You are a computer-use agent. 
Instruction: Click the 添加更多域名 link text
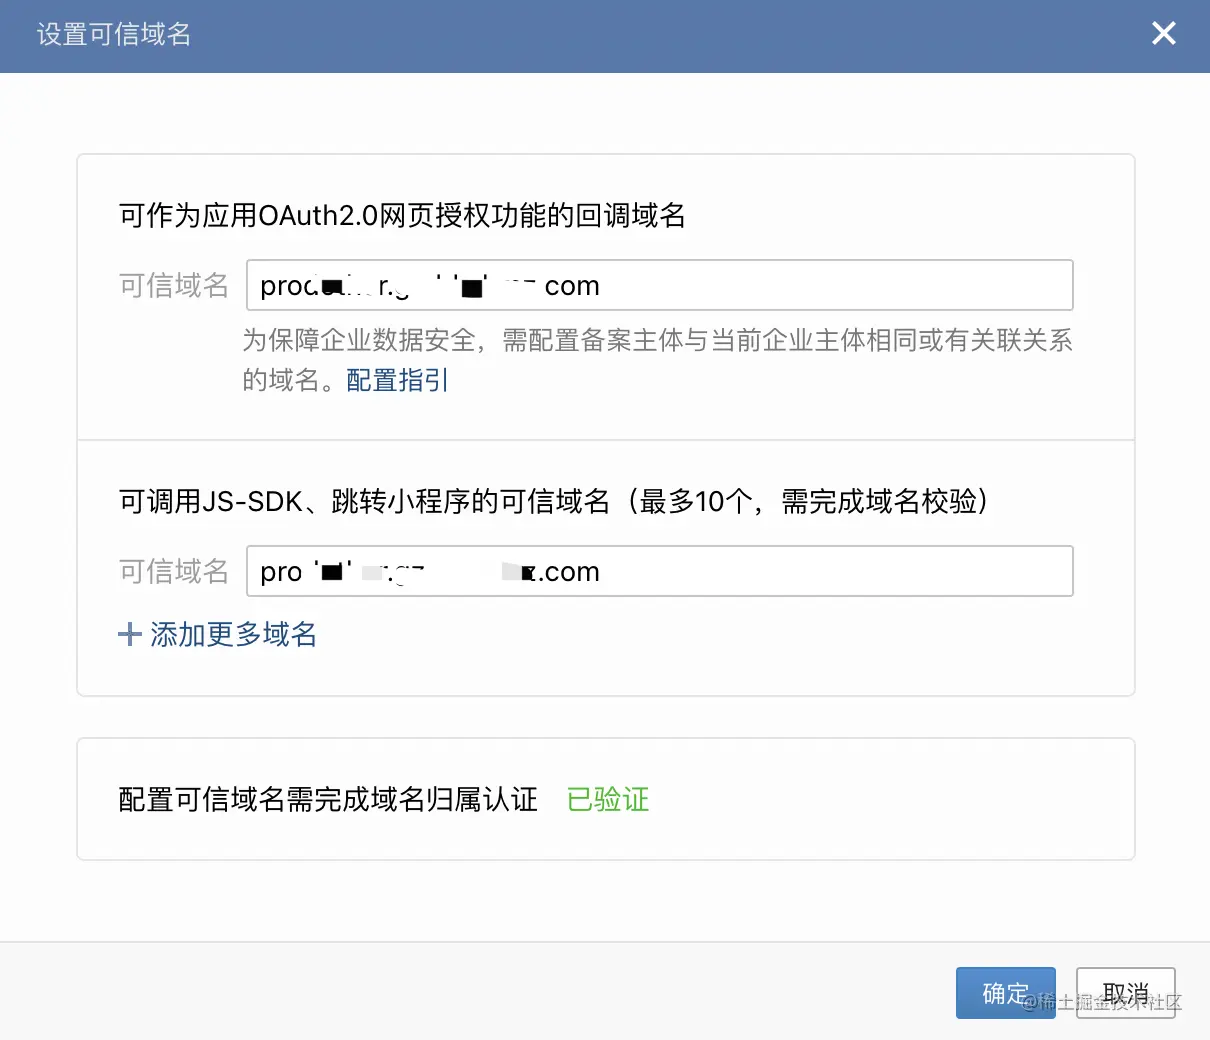[233, 634]
